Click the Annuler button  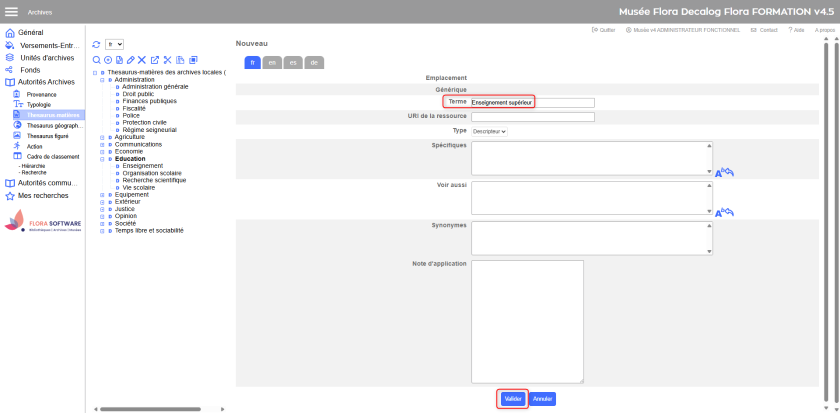(542, 398)
